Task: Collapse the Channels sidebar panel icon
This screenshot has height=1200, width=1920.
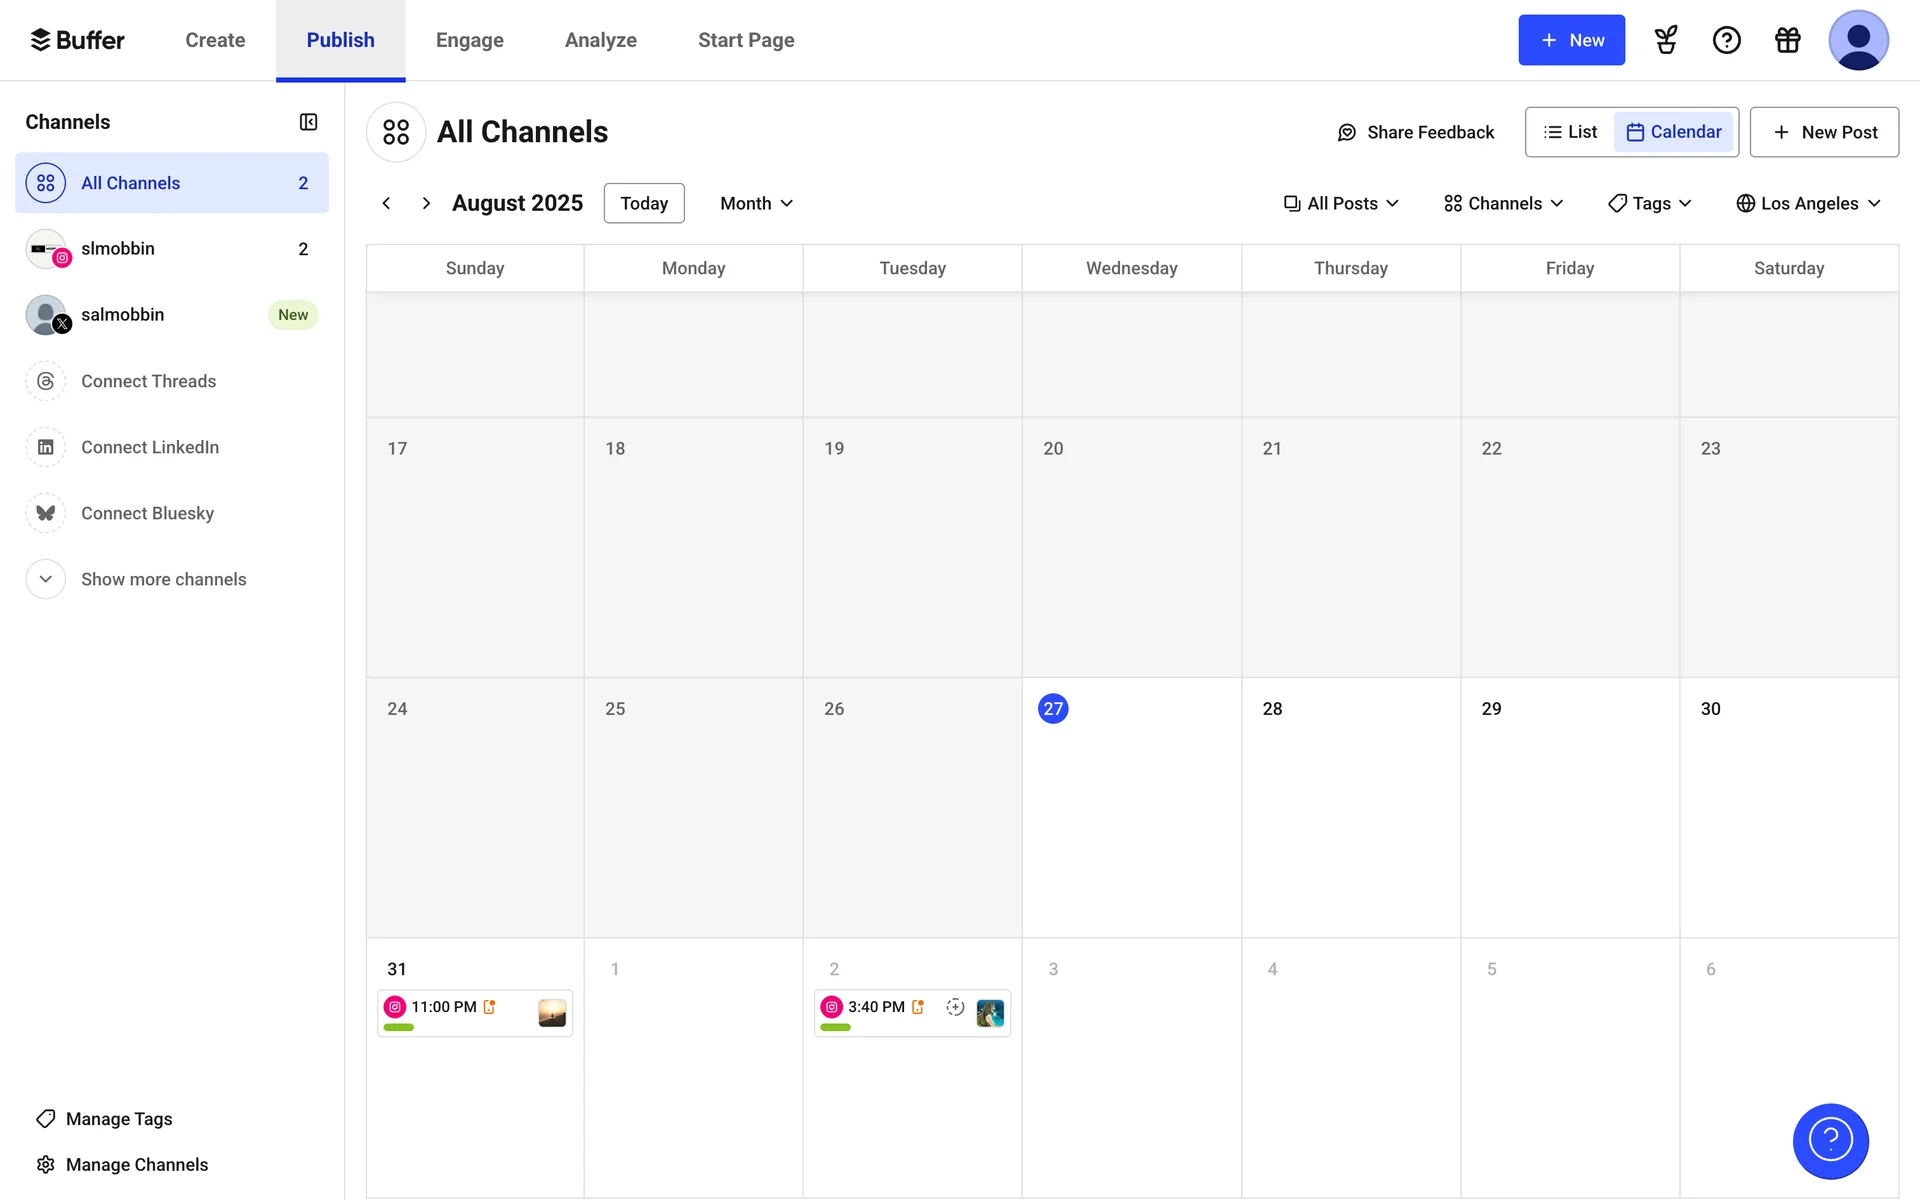Action: point(308,122)
